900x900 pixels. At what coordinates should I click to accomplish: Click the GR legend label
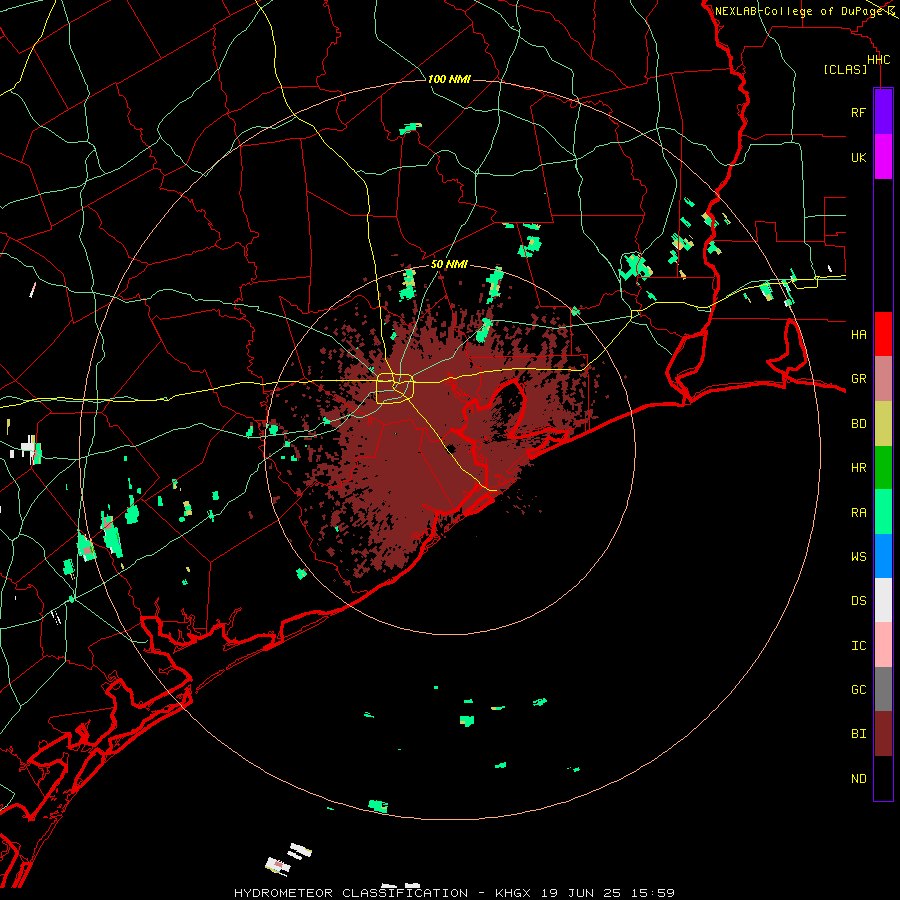pyautogui.click(x=858, y=379)
